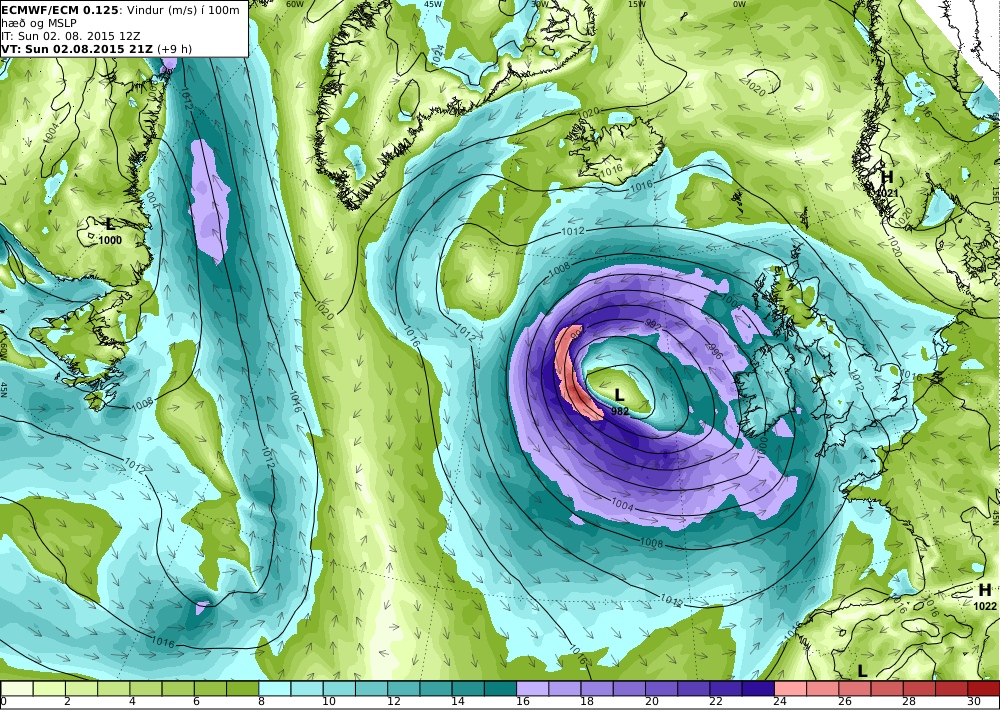Image resolution: width=1000 pixels, height=710 pixels.
Task: Click the '12' label on the wind scale
Action: pyautogui.click(x=393, y=702)
